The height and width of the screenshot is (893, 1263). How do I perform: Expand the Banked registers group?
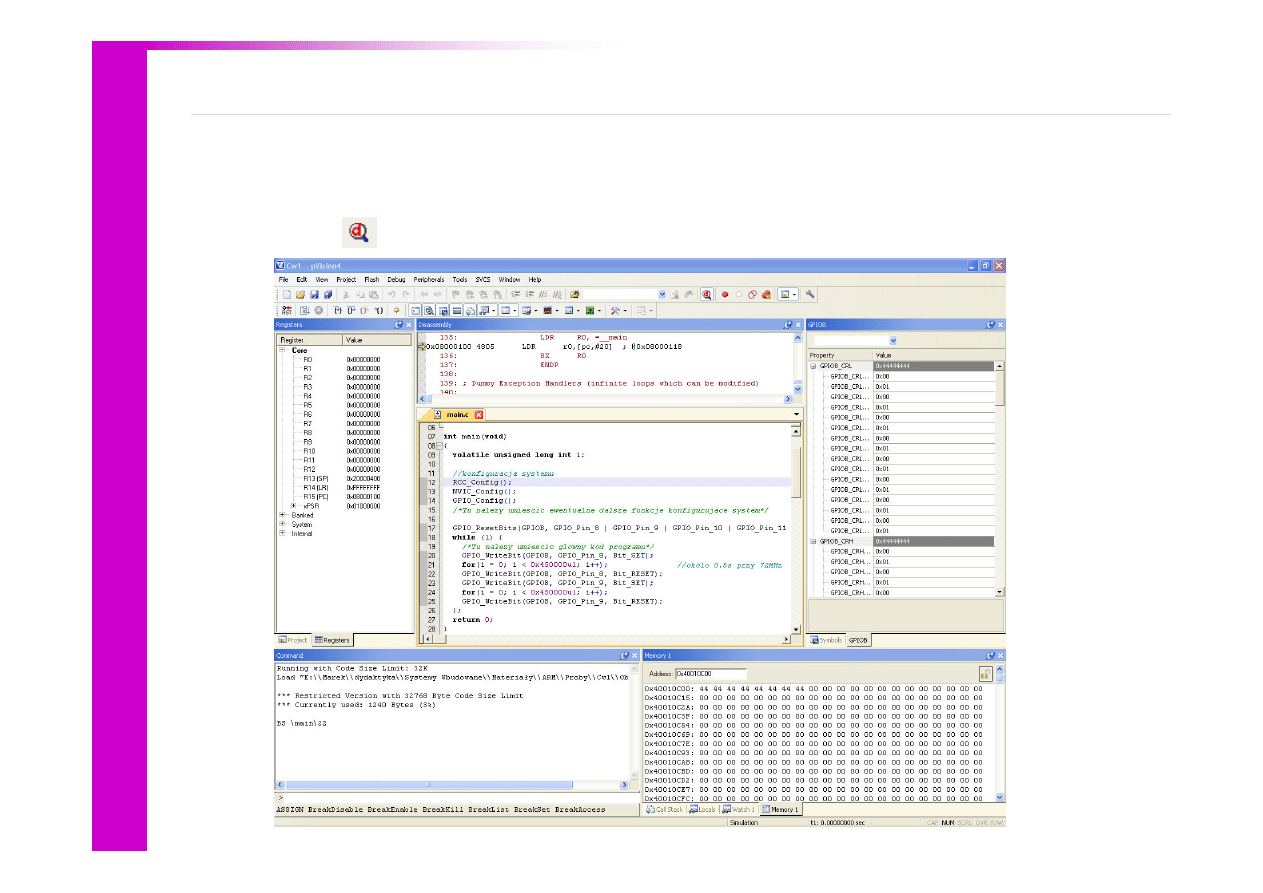[283, 515]
